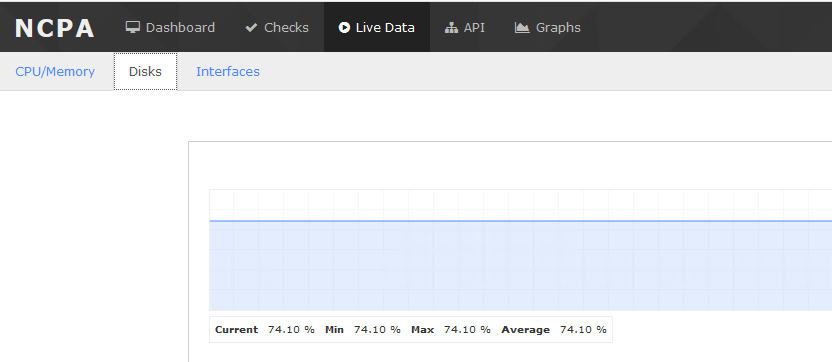Switch to the Interfaces tab
This screenshot has width=832, height=362.
(228, 72)
